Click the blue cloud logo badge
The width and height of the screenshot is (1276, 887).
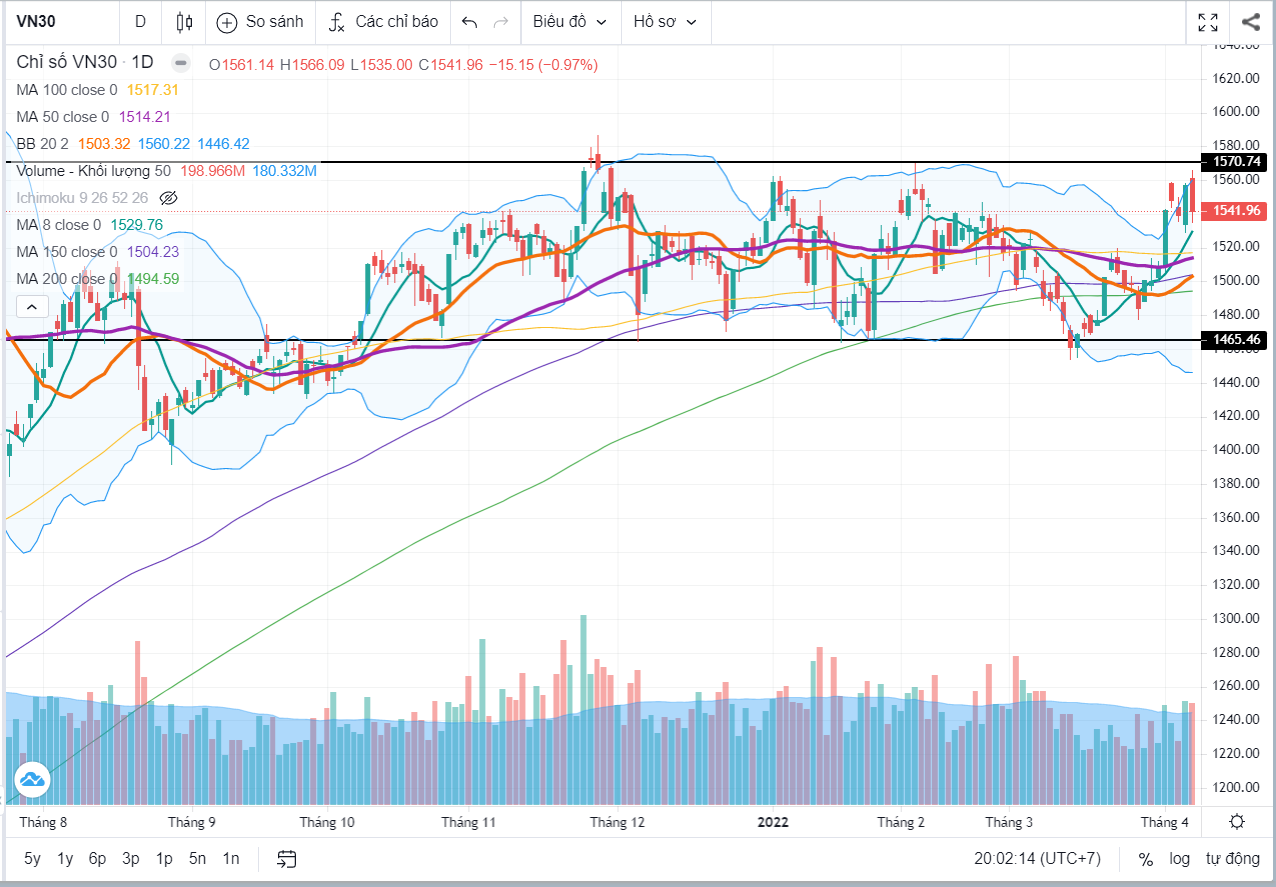pos(31,779)
